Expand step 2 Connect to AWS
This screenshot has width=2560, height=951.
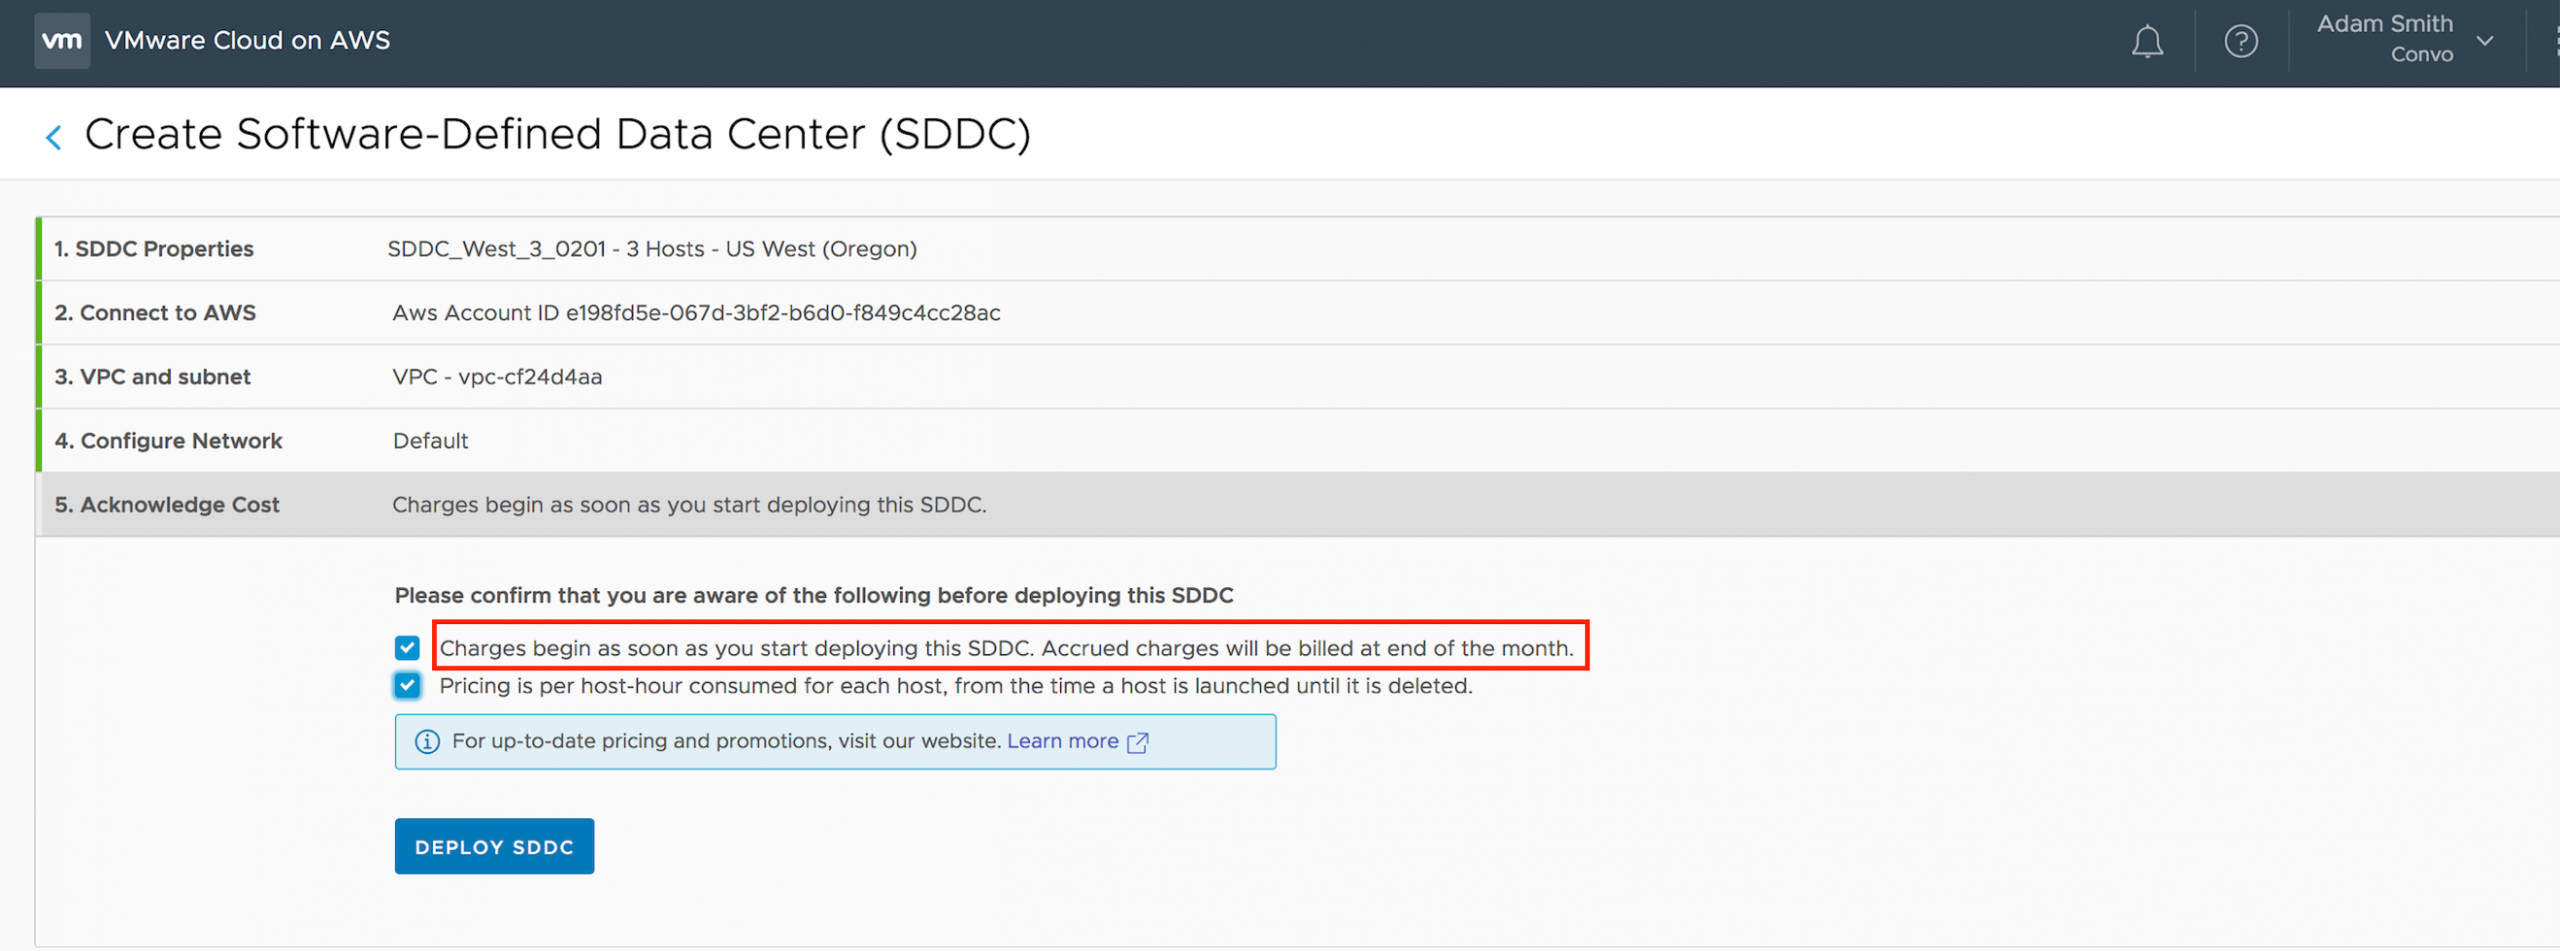(x=1298, y=313)
